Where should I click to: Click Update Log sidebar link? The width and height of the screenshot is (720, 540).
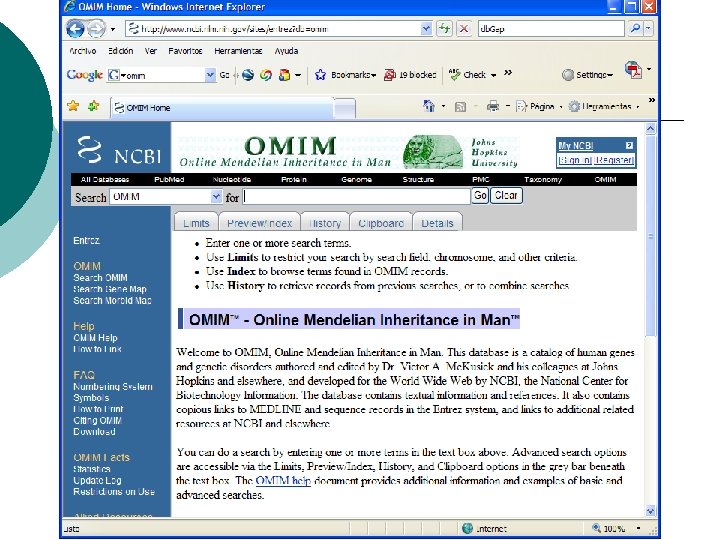point(97,480)
